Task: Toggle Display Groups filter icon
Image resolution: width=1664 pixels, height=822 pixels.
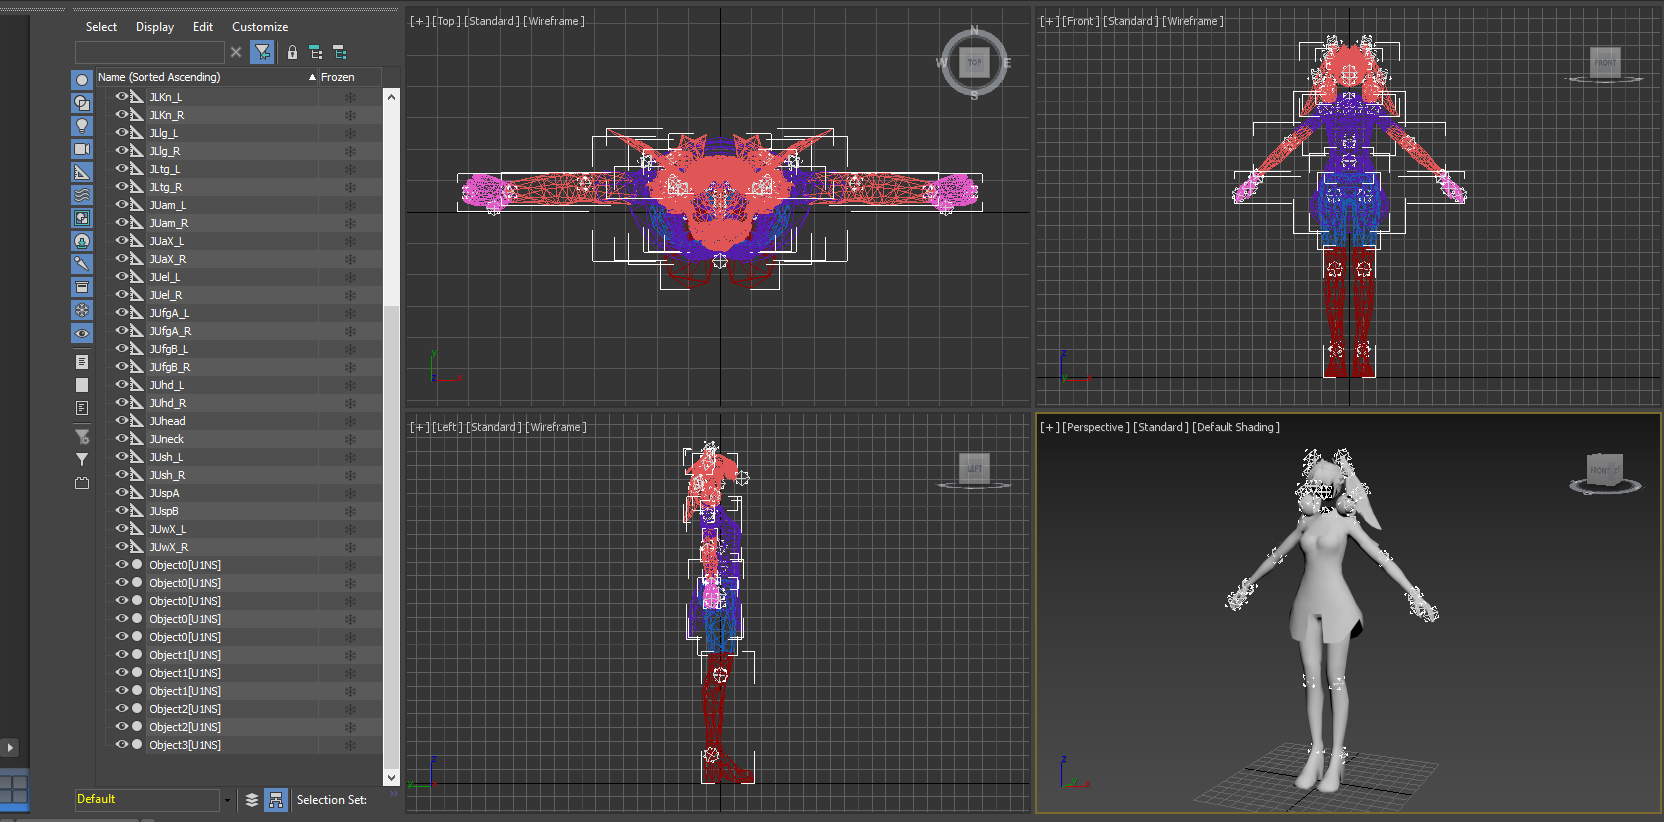Action: tap(82, 218)
